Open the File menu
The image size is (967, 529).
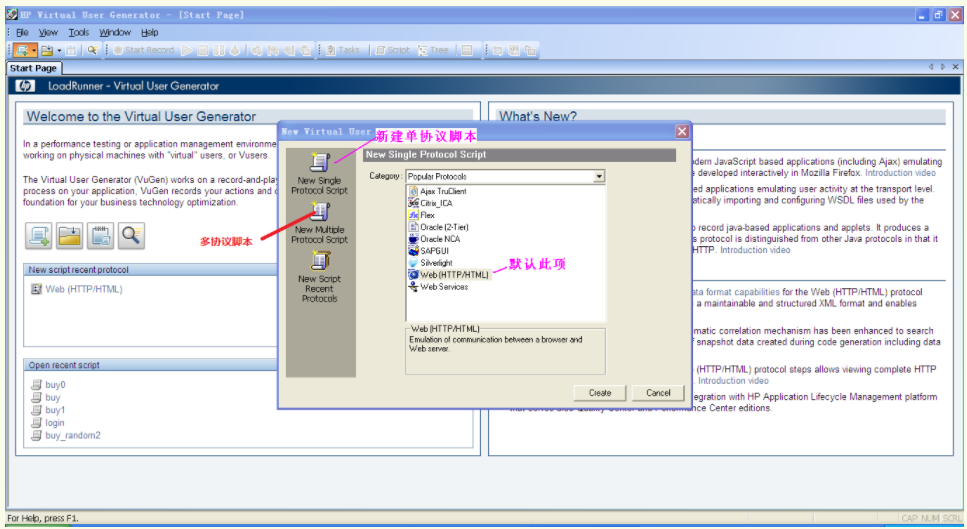point(22,32)
